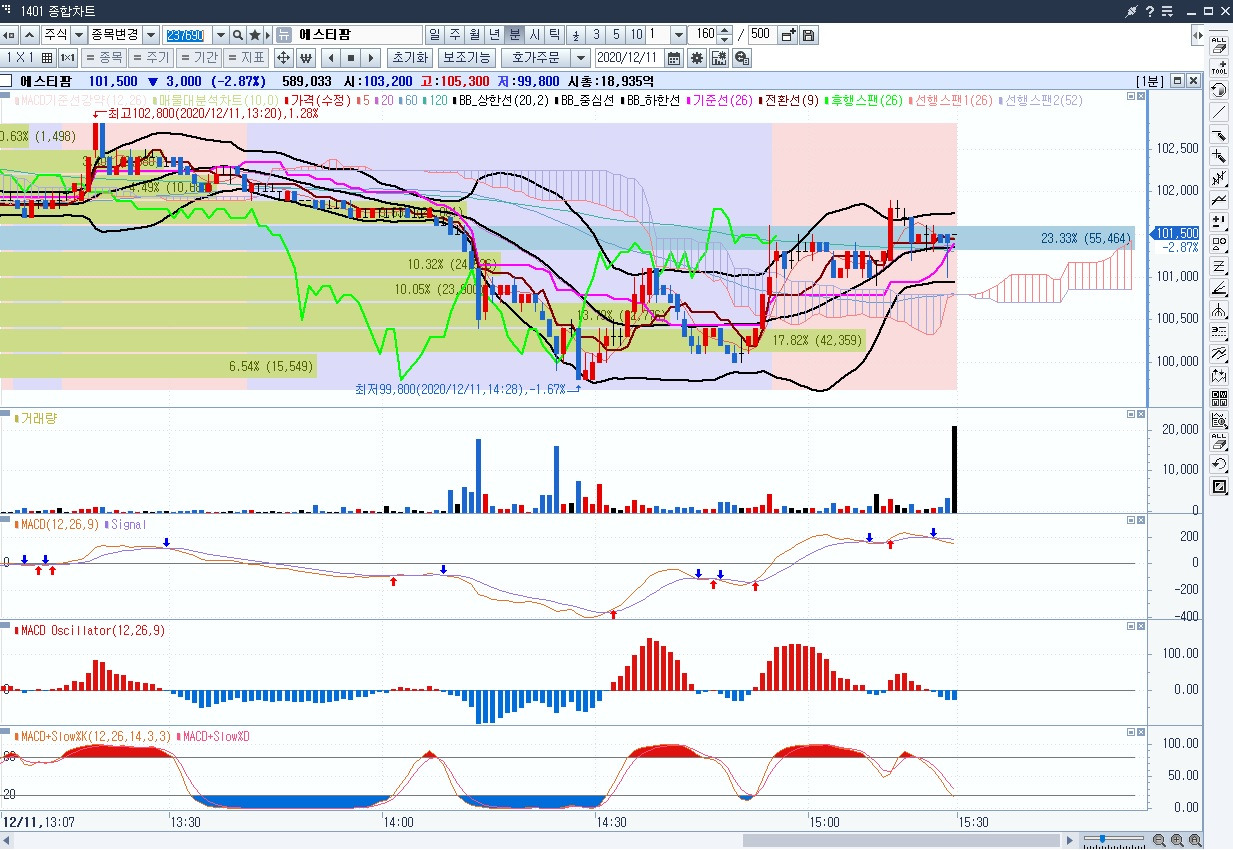Set interval with the 3 minute button
Viewport: 1233px width, 850px height.
click(x=597, y=34)
